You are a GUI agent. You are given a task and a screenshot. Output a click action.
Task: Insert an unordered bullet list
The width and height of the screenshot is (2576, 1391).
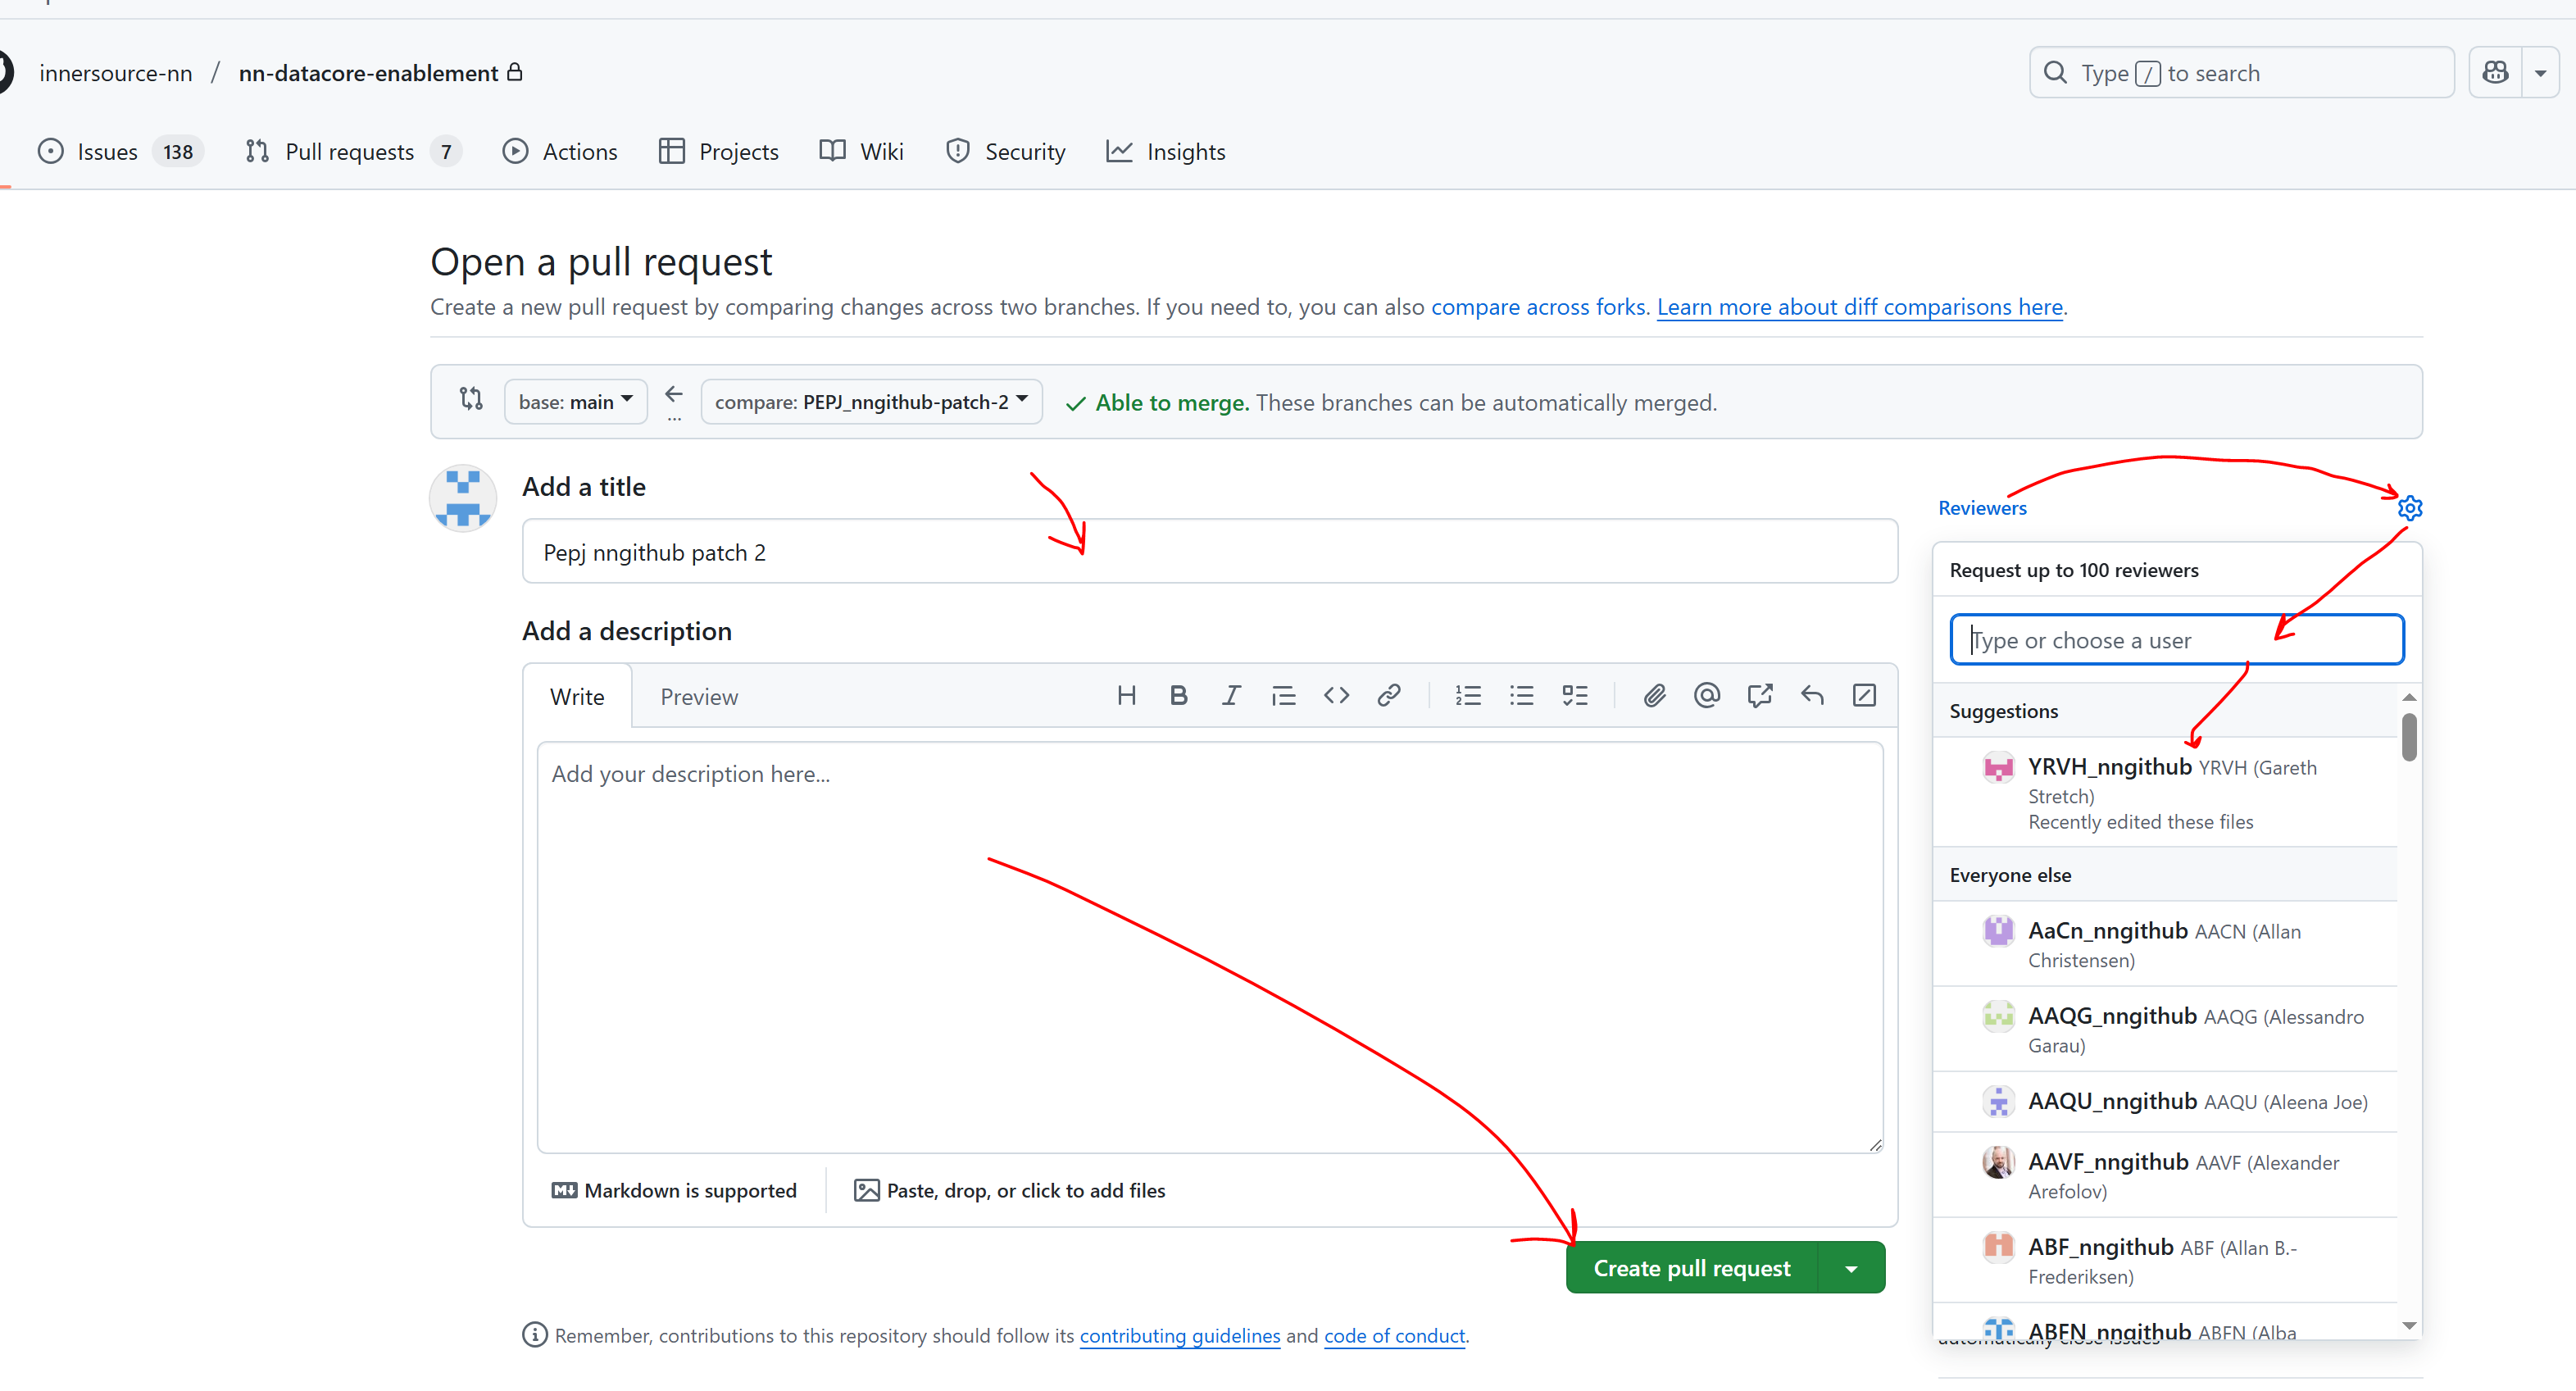click(1521, 696)
